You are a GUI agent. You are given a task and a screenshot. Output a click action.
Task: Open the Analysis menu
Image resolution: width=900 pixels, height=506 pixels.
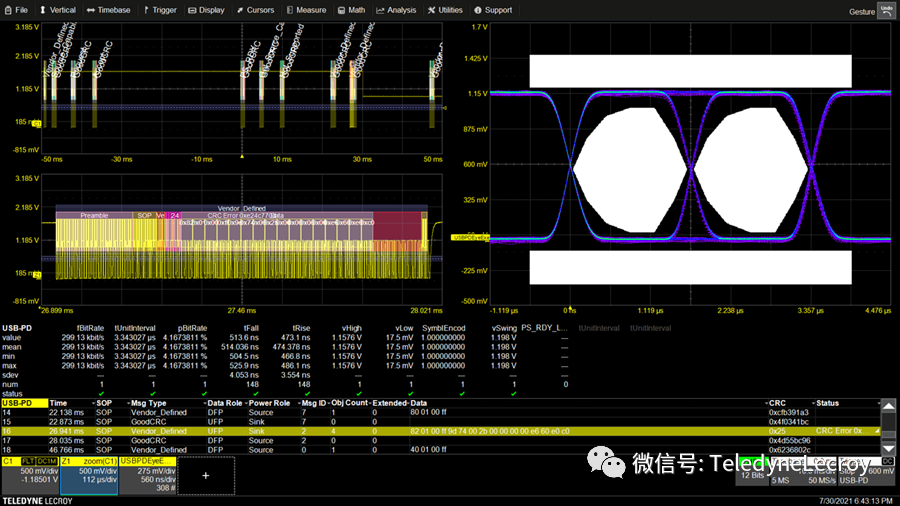click(x=397, y=10)
